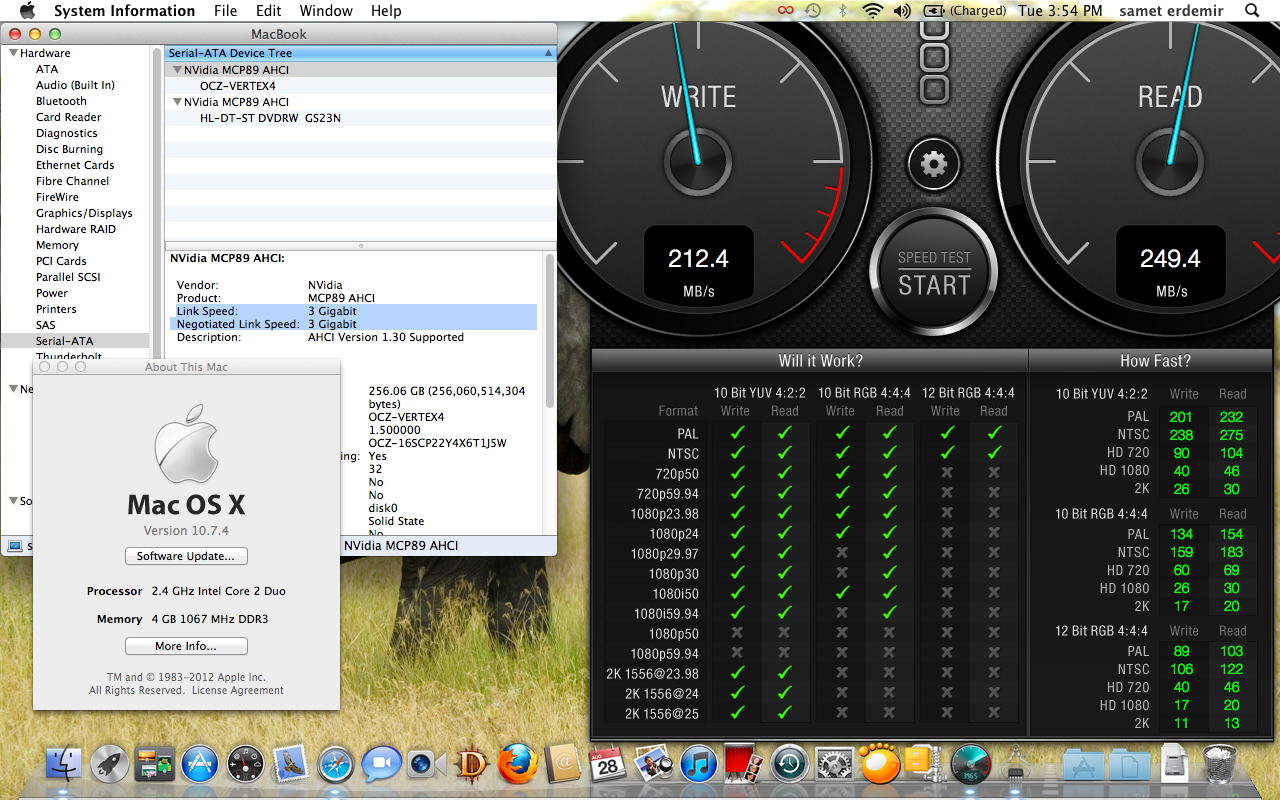Select Disc Burning sidebar item

(x=69, y=149)
